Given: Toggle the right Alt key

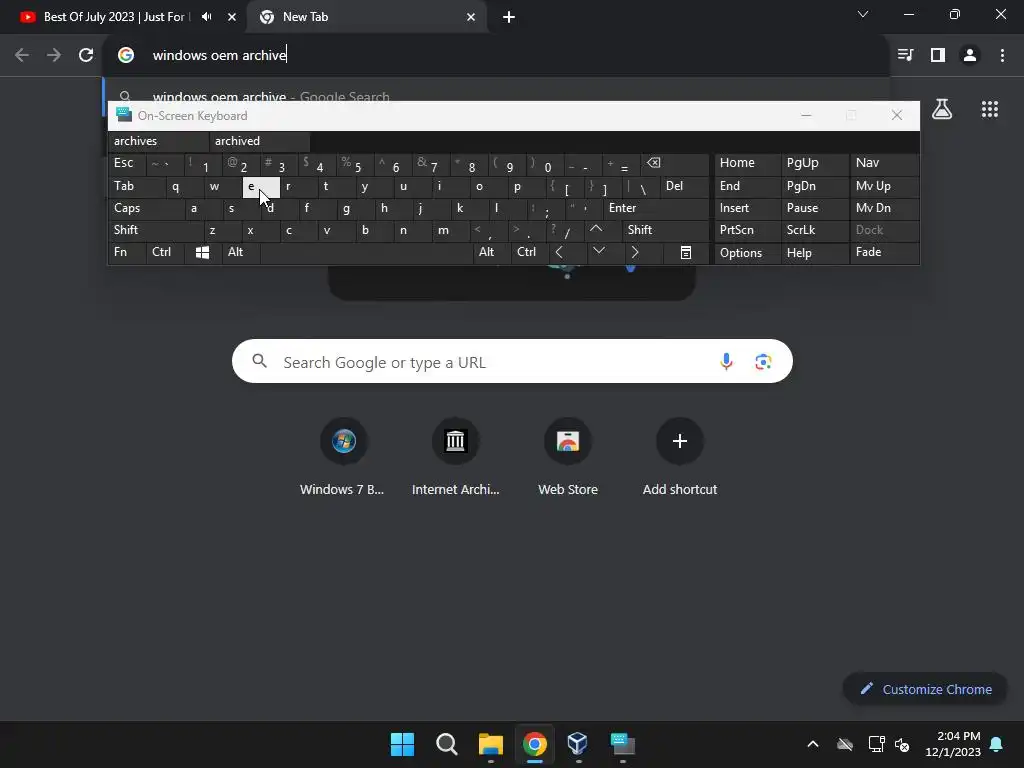Looking at the screenshot, I should (x=491, y=252).
